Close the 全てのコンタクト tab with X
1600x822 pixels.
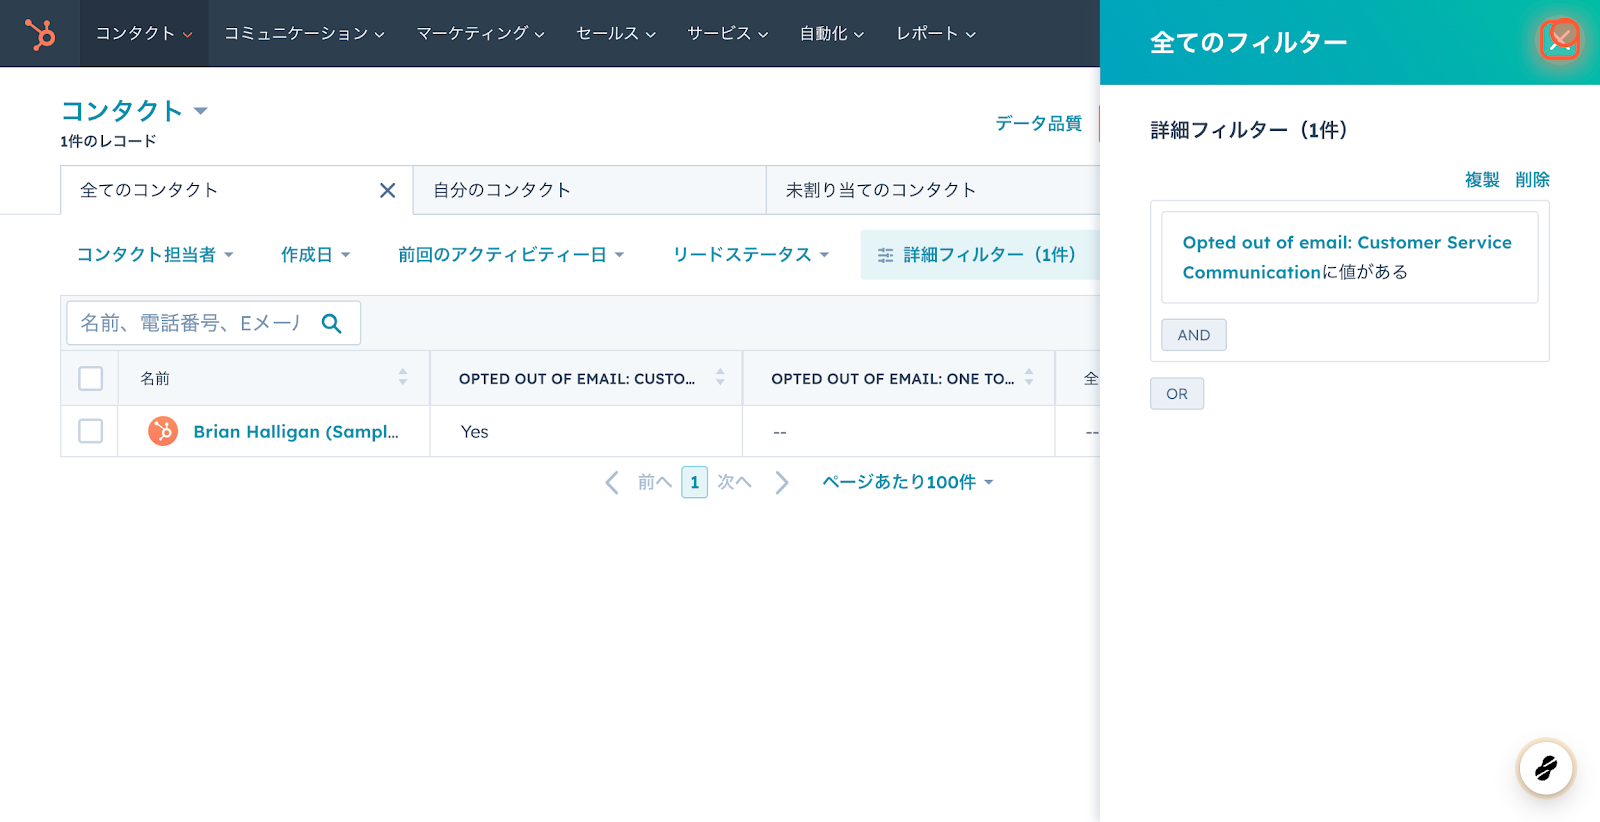[x=388, y=190]
